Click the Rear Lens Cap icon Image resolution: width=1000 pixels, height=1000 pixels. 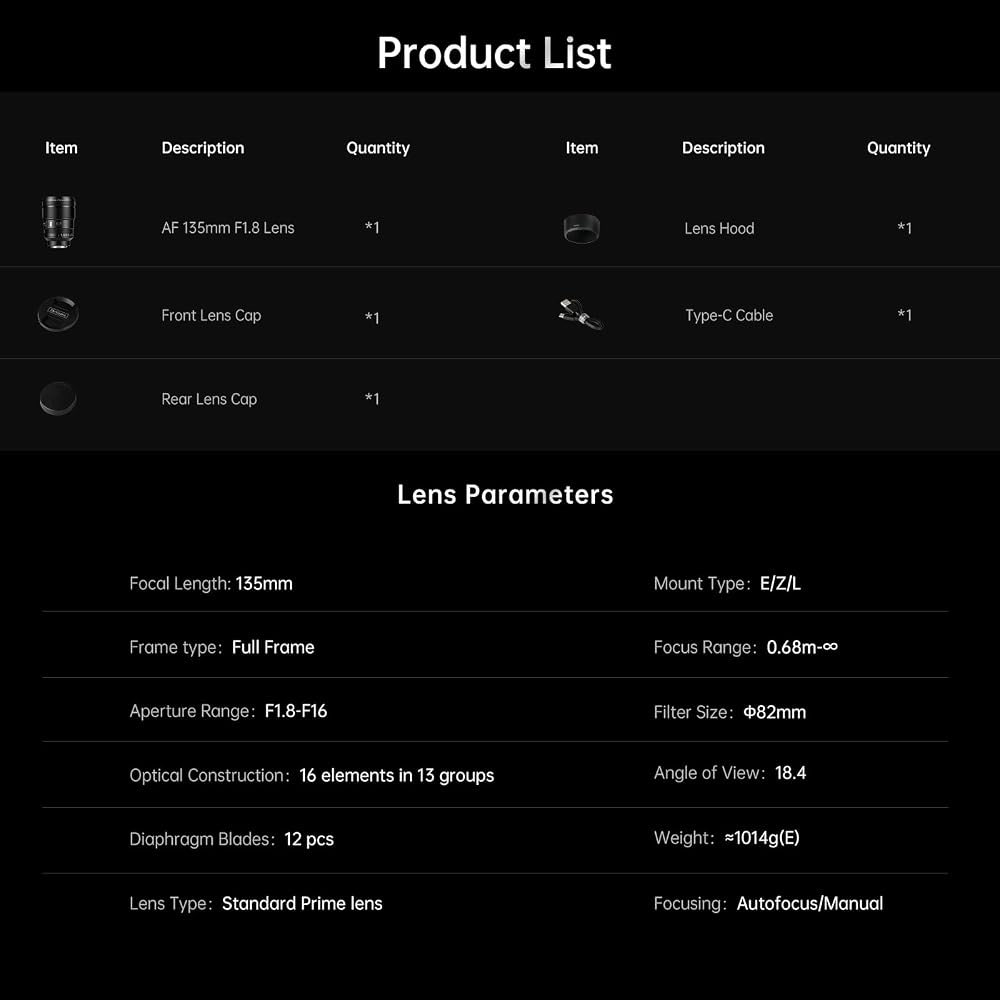click(58, 399)
